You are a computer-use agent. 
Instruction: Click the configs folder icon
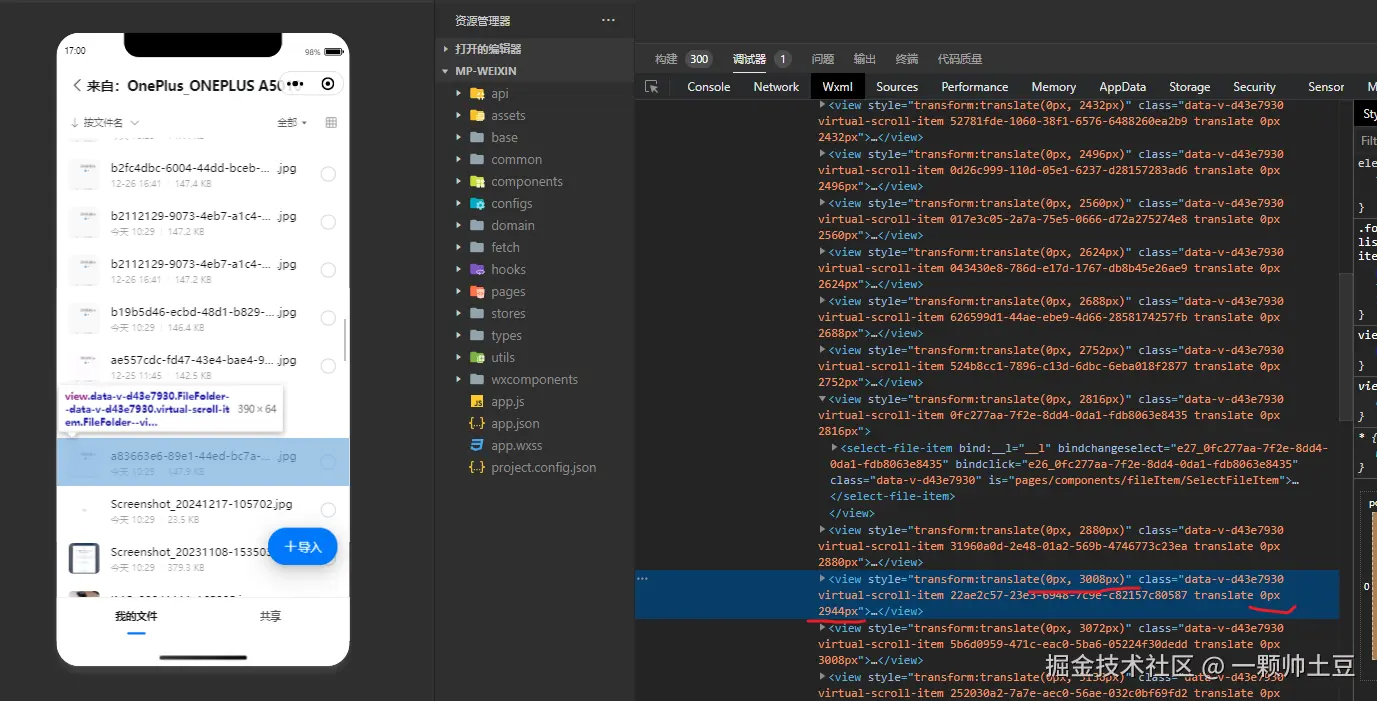tap(477, 204)
